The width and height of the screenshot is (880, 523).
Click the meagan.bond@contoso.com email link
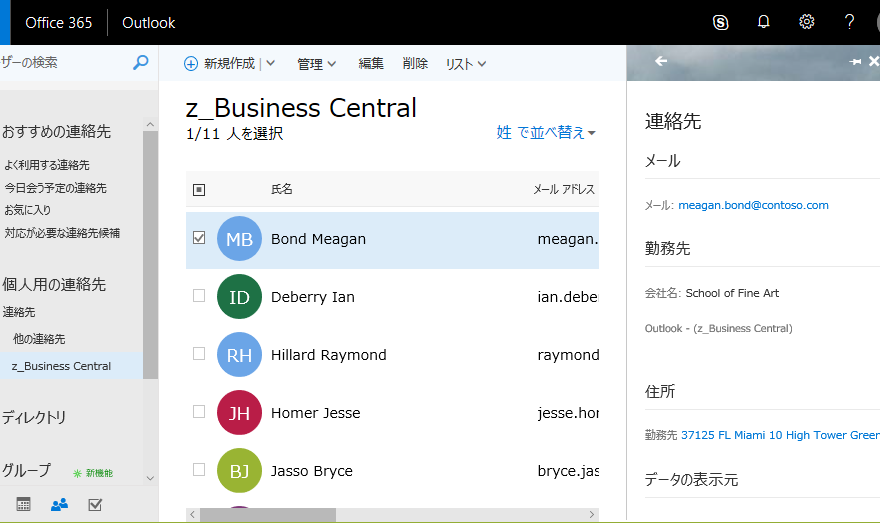pos(753,205)
